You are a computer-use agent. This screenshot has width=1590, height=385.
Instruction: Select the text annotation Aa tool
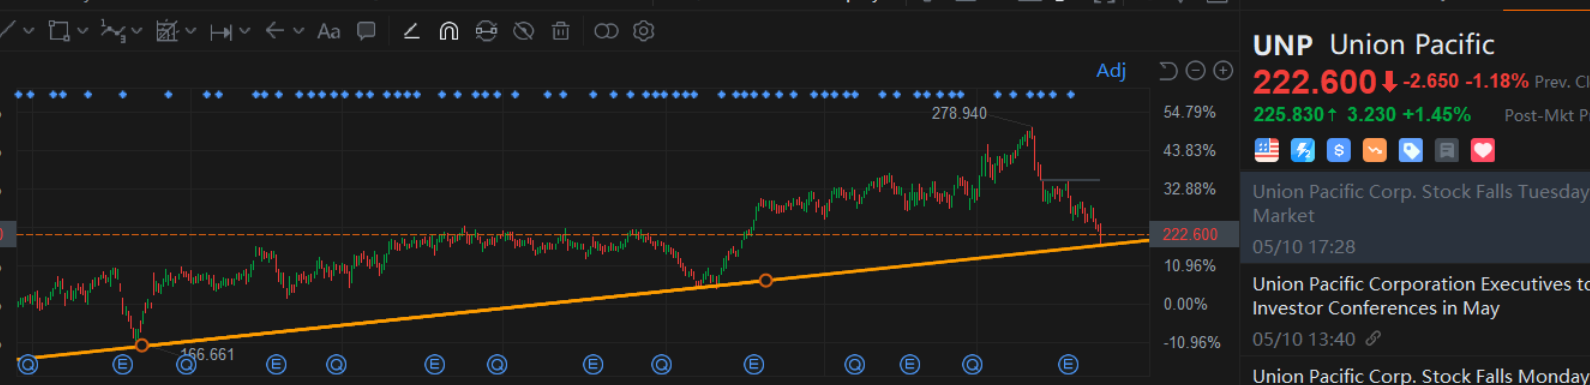[x=328, y=31]
